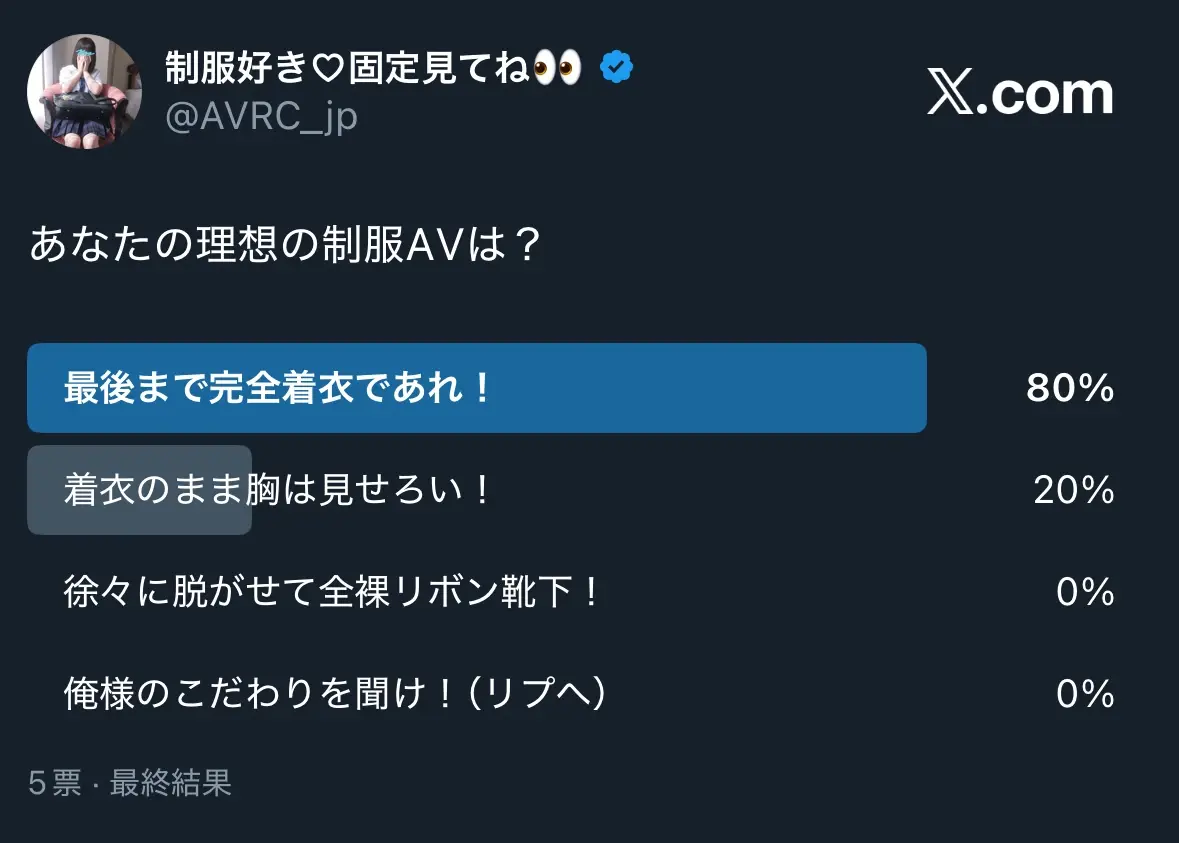Image resolution: width=1179 pixels, height=843 pixels.
Task: Click the .com text beside X logo
Action: (x=1044, y=96)
